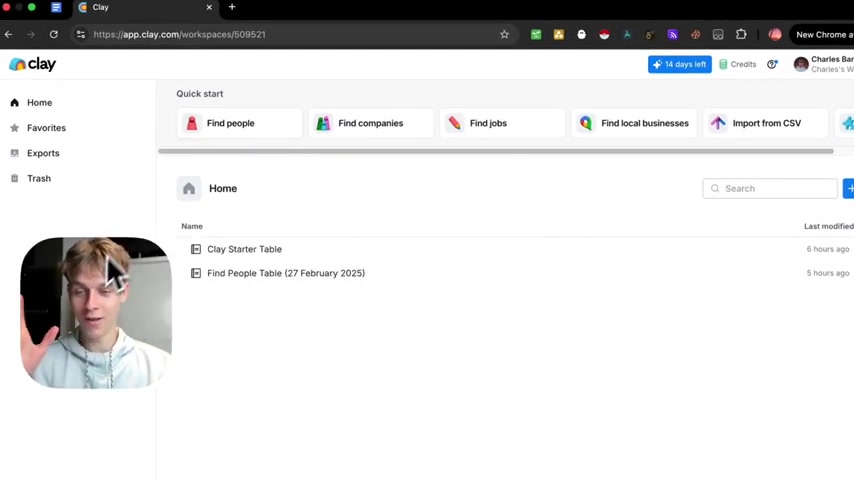This screenshot has width=854, height=480.
Task: Click the Find companies icon
Action: (323, 123)
